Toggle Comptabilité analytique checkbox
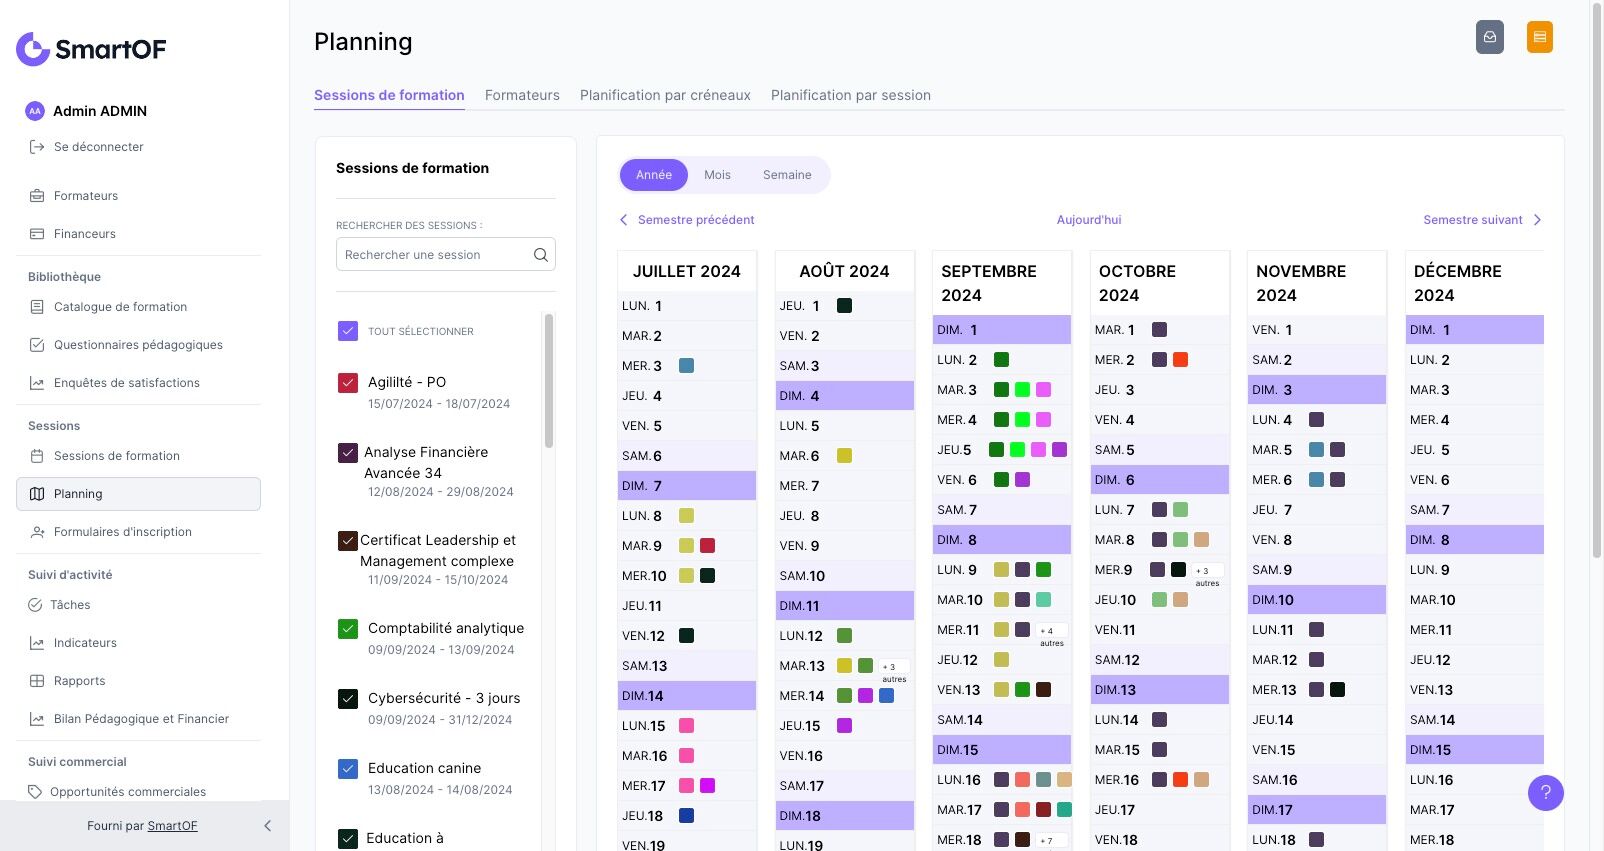 point(348,628)
